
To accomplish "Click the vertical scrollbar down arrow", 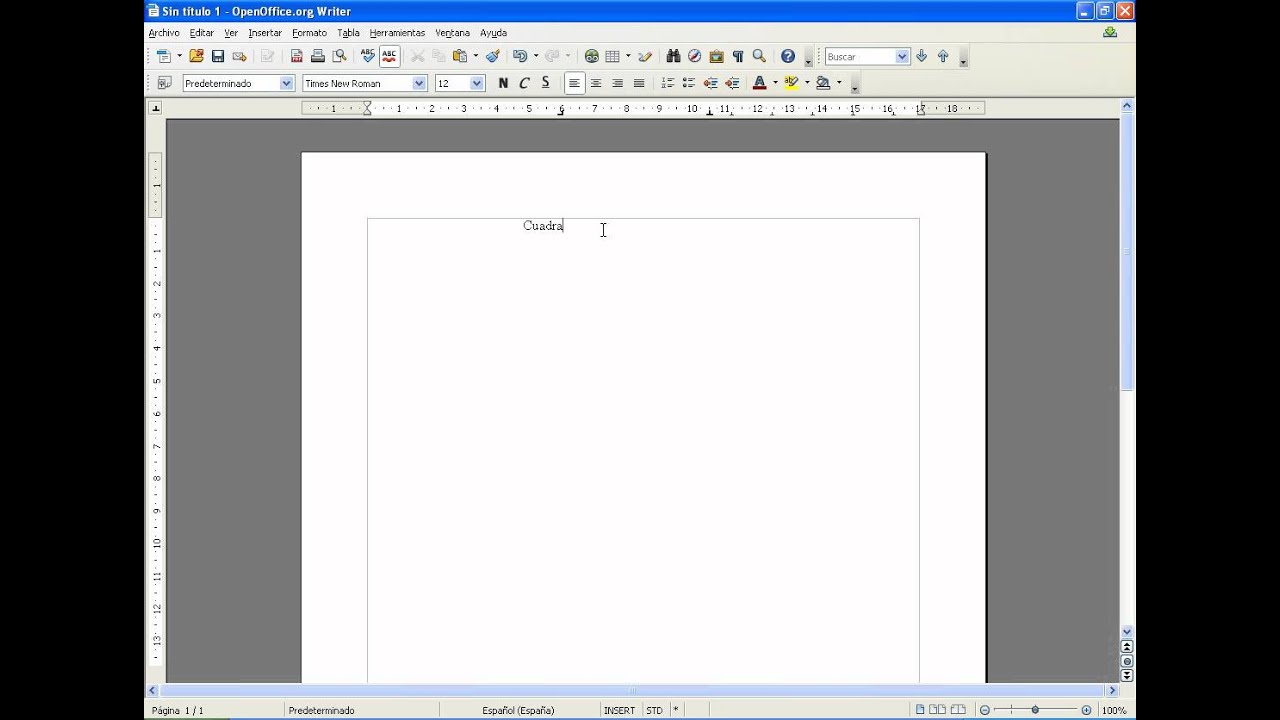I will pyautogui.click(x=1127, y=632).
